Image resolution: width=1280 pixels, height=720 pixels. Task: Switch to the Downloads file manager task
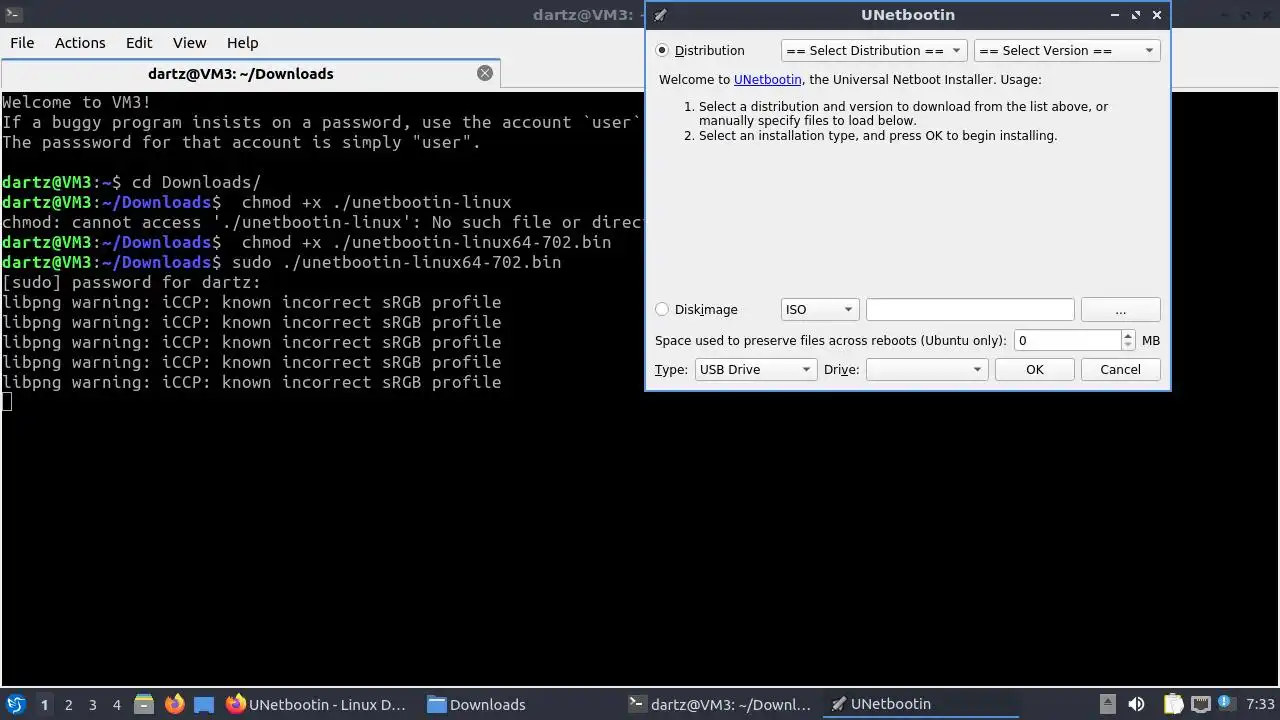(476, 704)
